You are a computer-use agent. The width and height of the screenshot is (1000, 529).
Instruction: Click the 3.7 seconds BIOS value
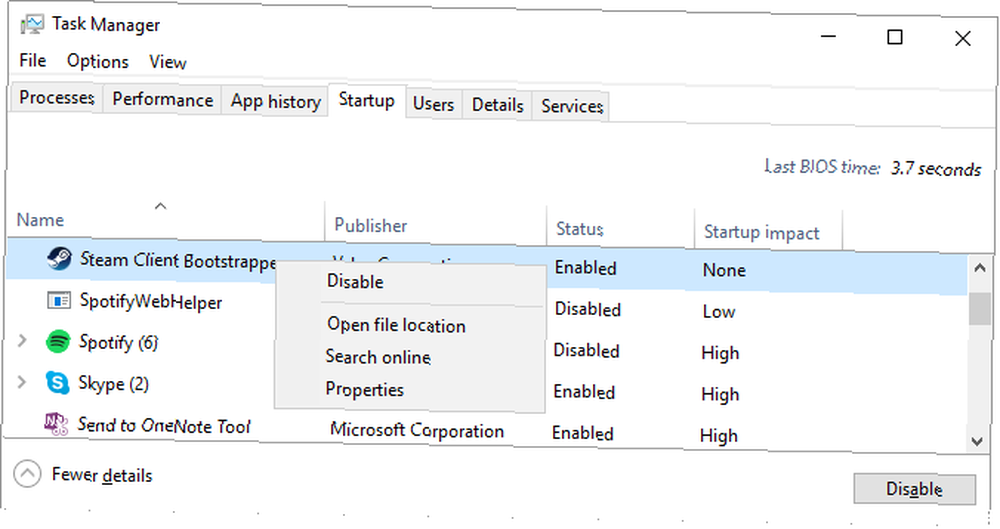tap(936, 168)
